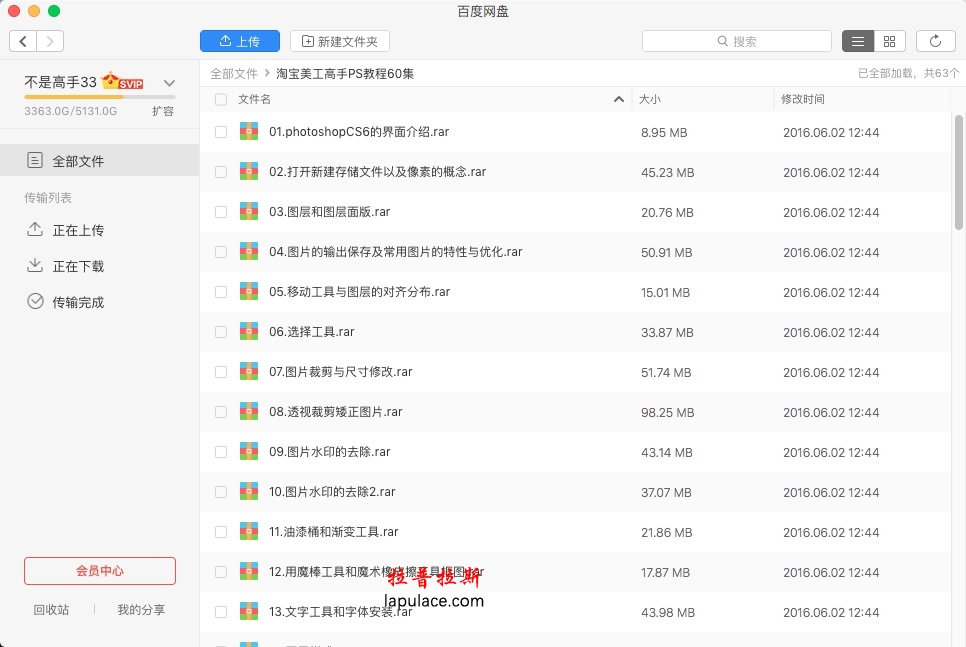Click the SVIP badge icon
966x647 pixels.
coord(123,82)
